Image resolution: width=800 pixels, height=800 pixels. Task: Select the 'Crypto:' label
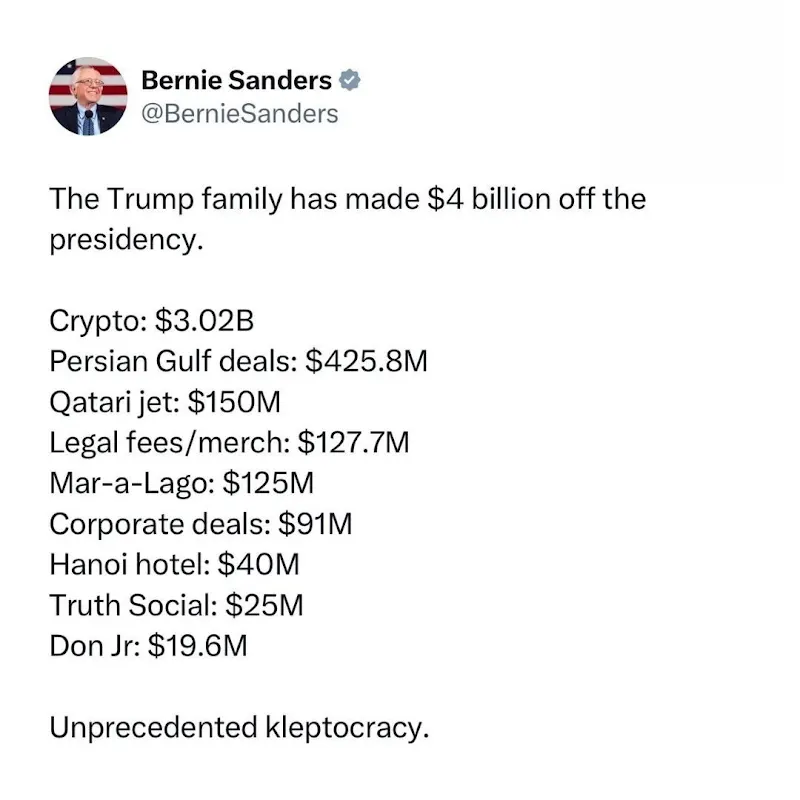pos(98,321)
